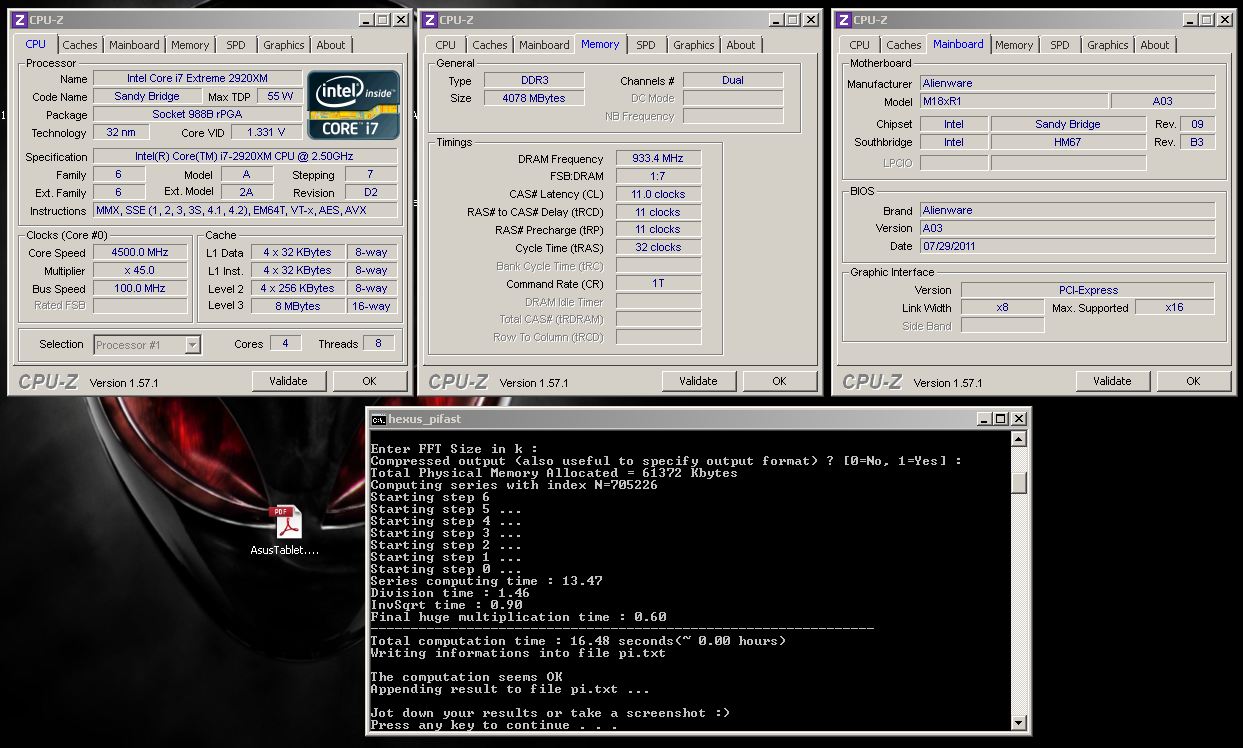Switch to CPU tab in the Alienware motherboard window
The width and height of the screenshot is (1243, 748).
coord(860,45)
